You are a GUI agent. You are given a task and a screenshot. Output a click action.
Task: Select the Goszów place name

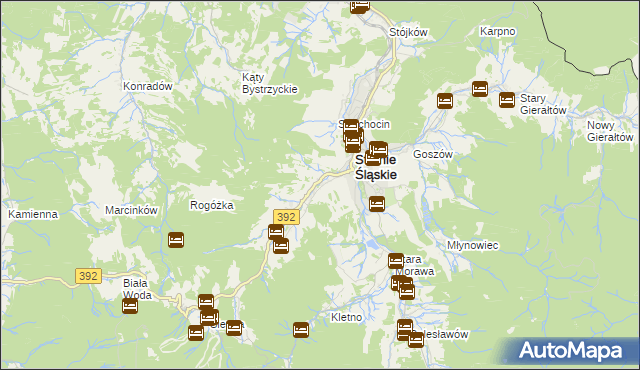coord(433,154)
